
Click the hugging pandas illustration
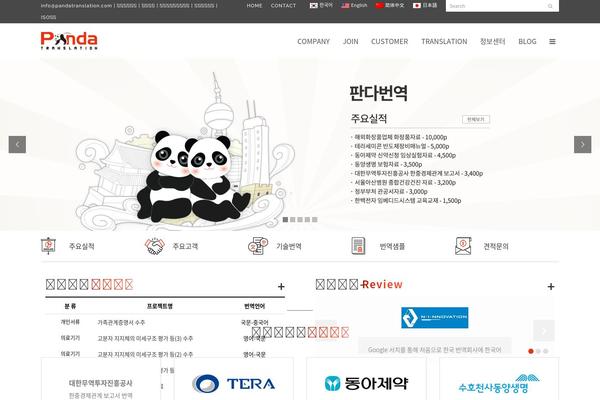coord(193,178)
